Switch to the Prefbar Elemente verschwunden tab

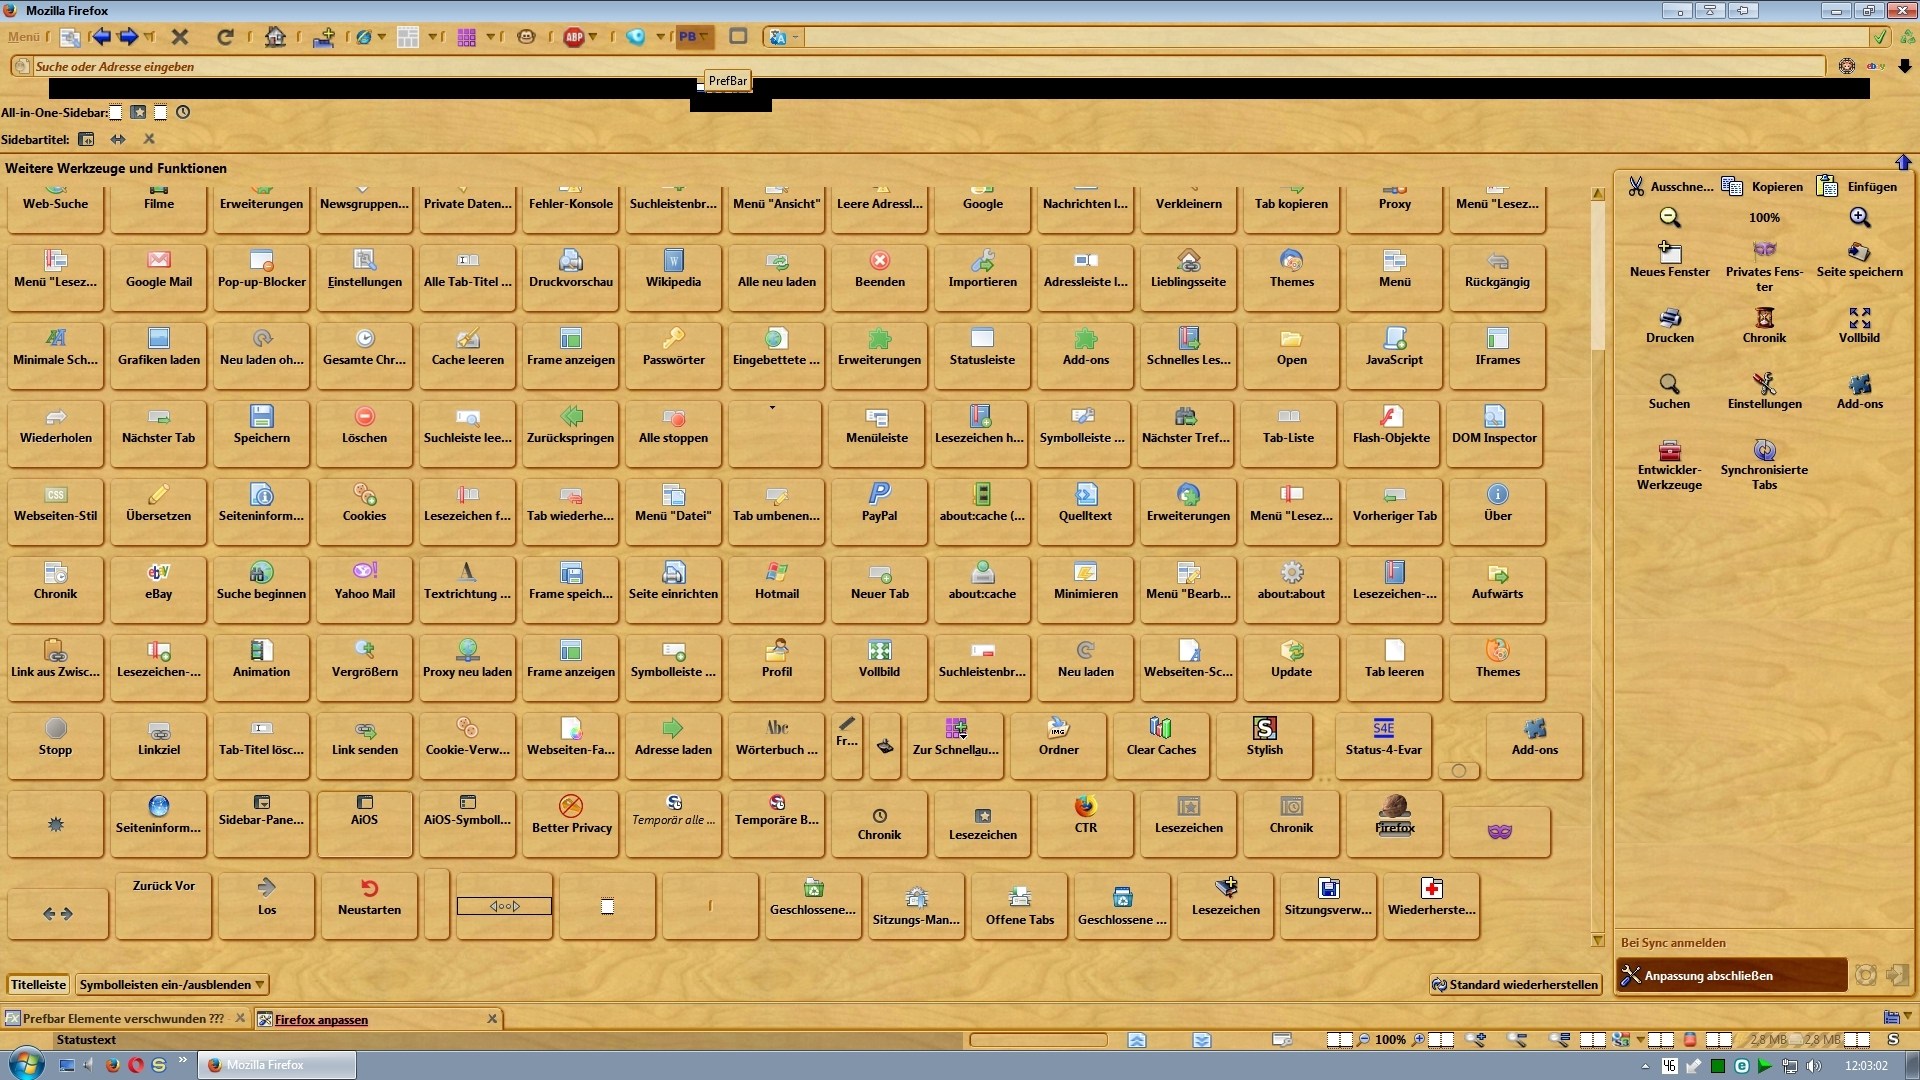pos(122,1019)
